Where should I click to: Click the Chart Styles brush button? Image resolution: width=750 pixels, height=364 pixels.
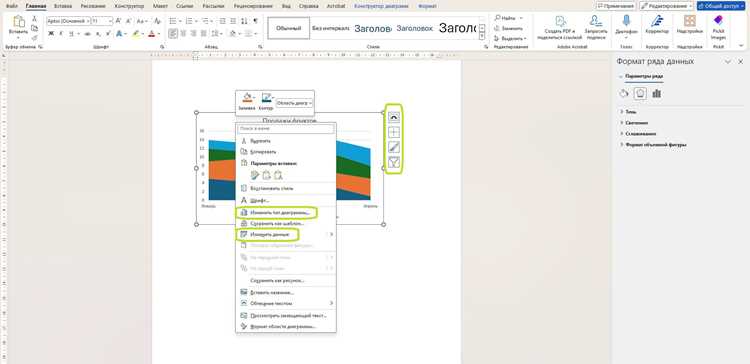click(x=394, y=147)
